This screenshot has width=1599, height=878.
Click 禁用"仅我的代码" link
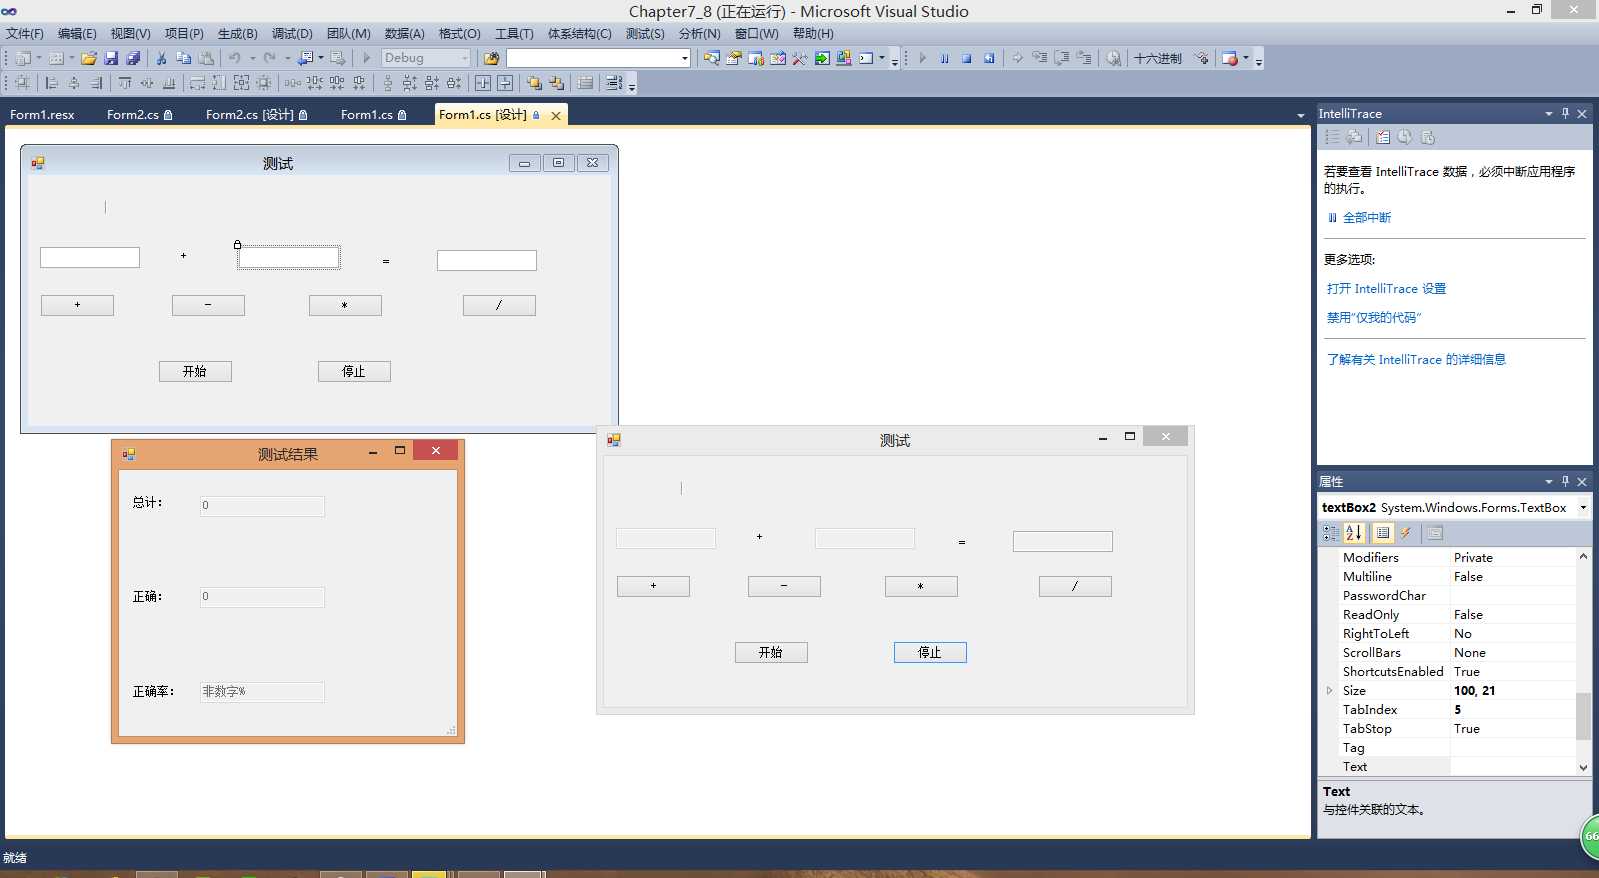[1374, 317]
